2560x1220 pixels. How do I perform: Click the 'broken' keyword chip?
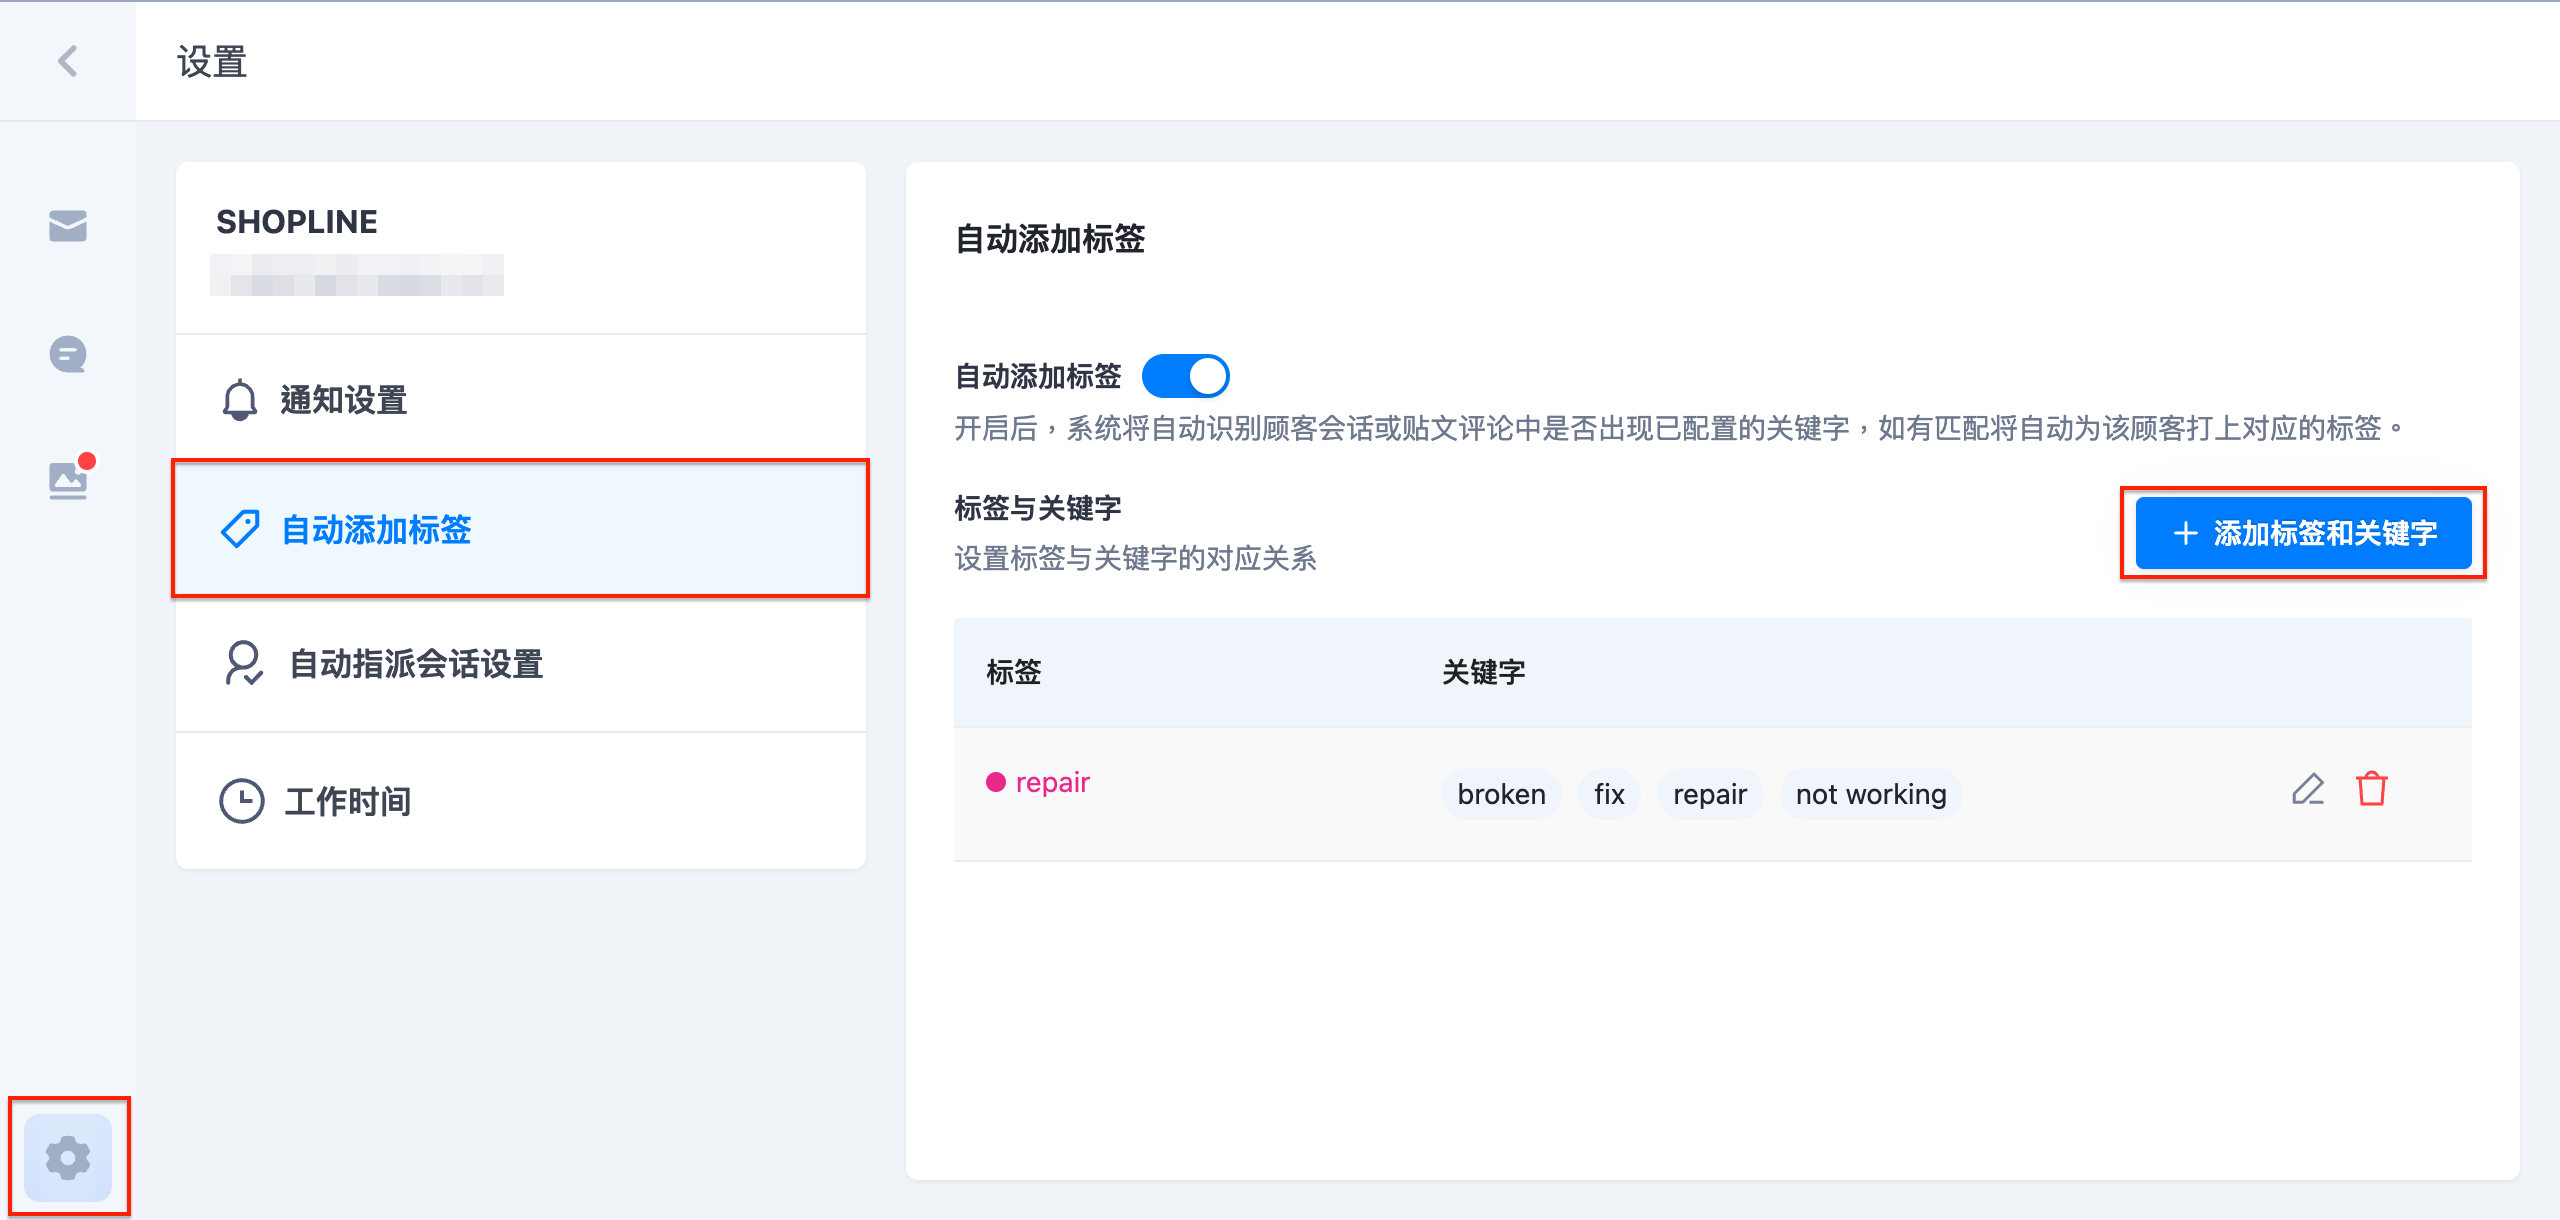click(x=1501, y=794)
